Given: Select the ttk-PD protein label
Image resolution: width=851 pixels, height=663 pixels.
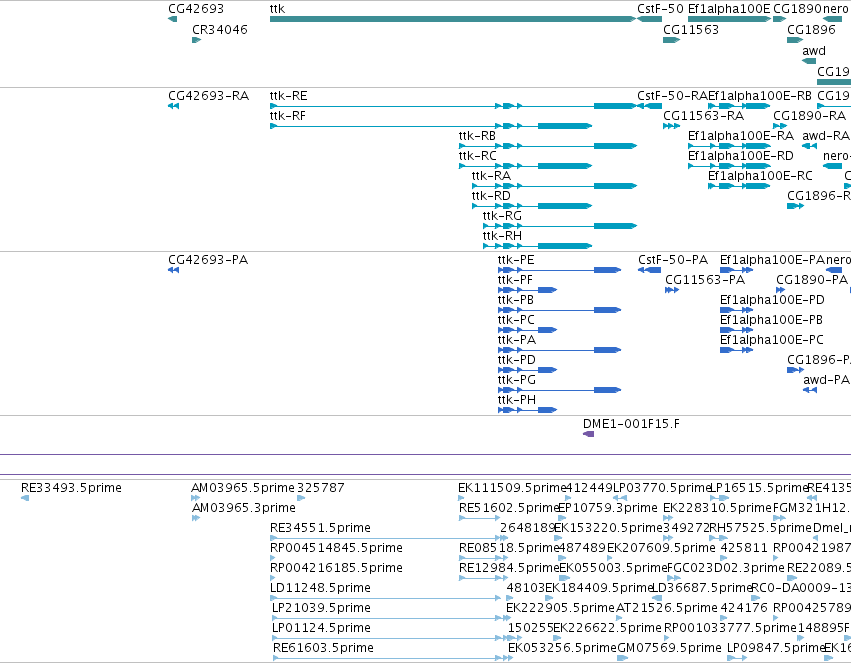Looking at the screenshot, I should click(x=517, y=361).
